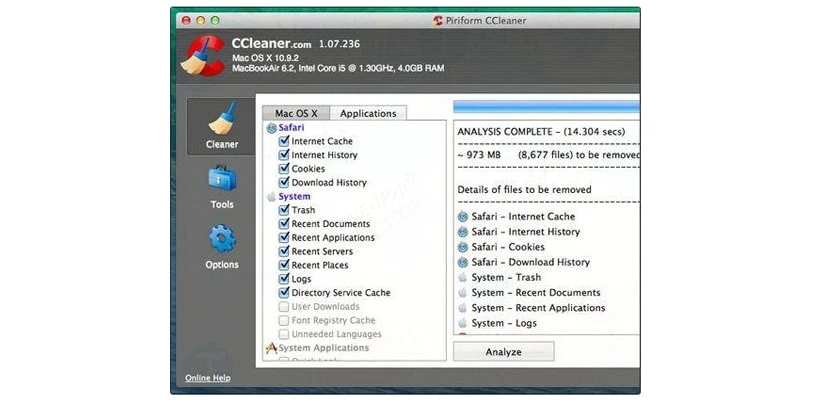Uncheck Recent Documents checkbox
The width and height of the screenshot is (840, 400).
284,224
